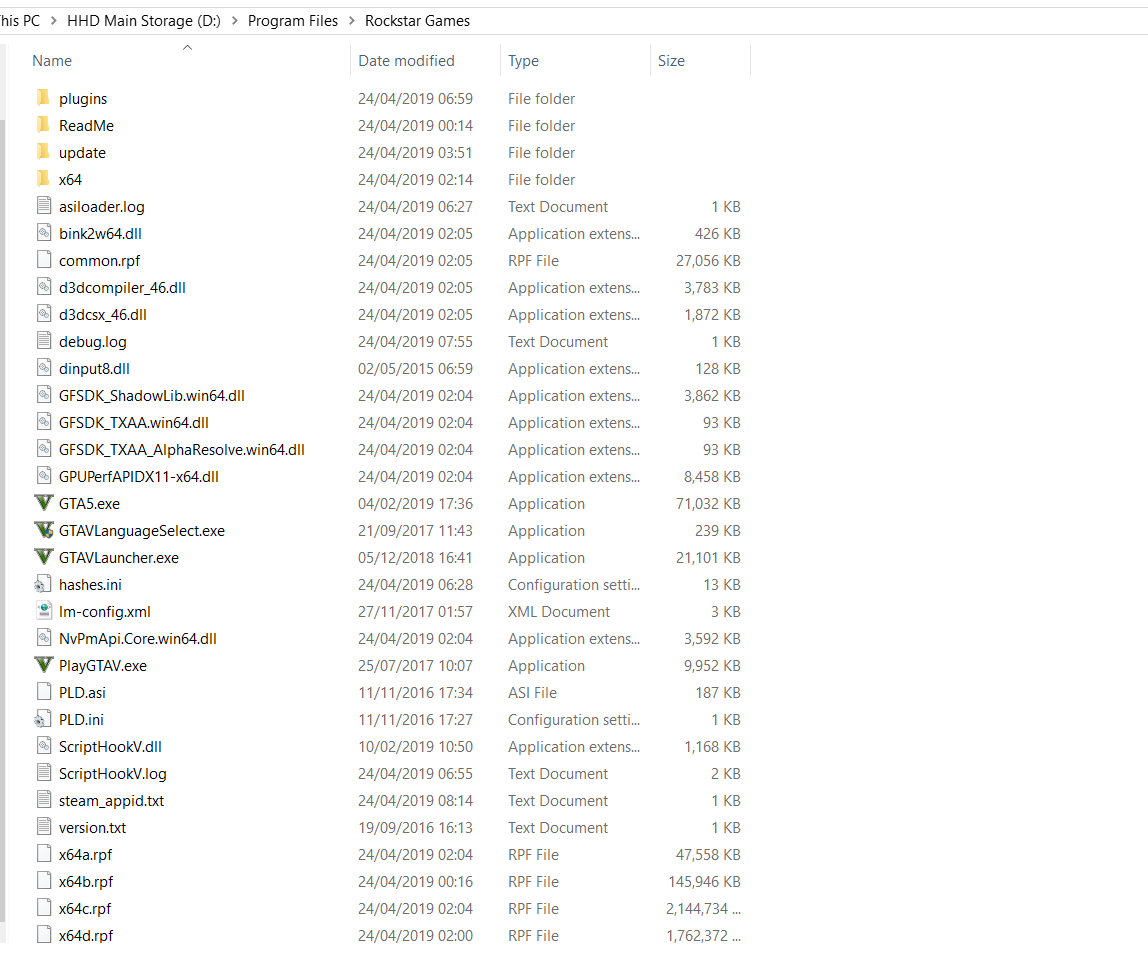Select d3dcsx_46.dll file name

102,315
